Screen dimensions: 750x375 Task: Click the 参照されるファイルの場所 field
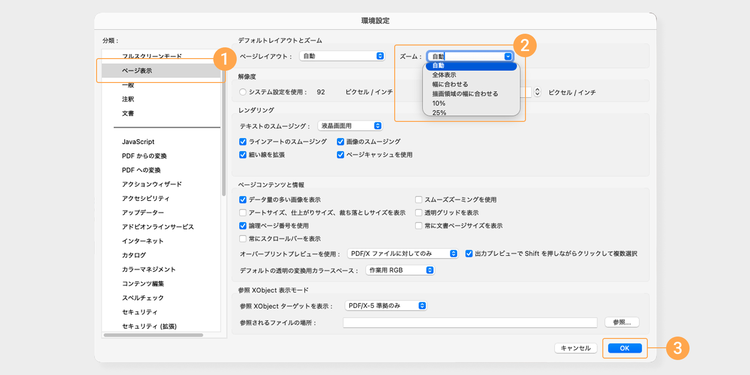tap(470, 323)
